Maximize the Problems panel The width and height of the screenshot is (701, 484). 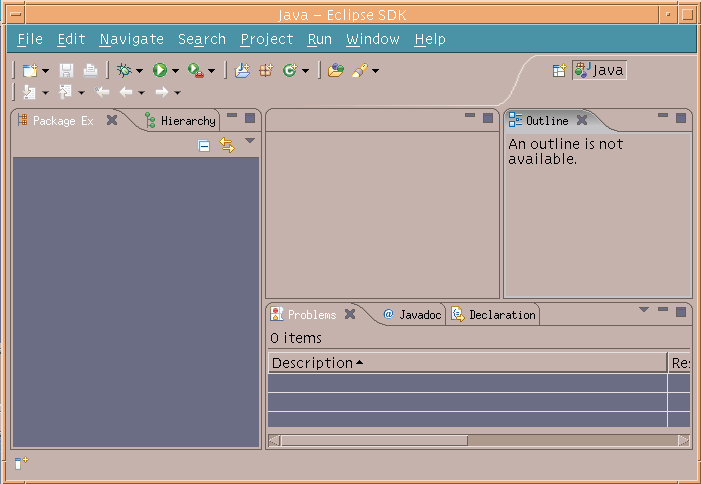681,312
